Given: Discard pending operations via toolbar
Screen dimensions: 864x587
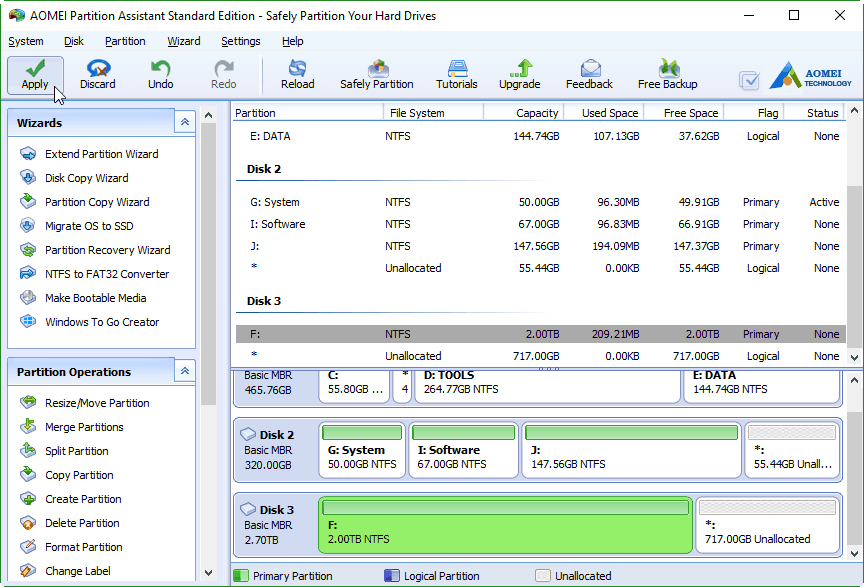Looking at the screenshot, I should pos(98,74).
